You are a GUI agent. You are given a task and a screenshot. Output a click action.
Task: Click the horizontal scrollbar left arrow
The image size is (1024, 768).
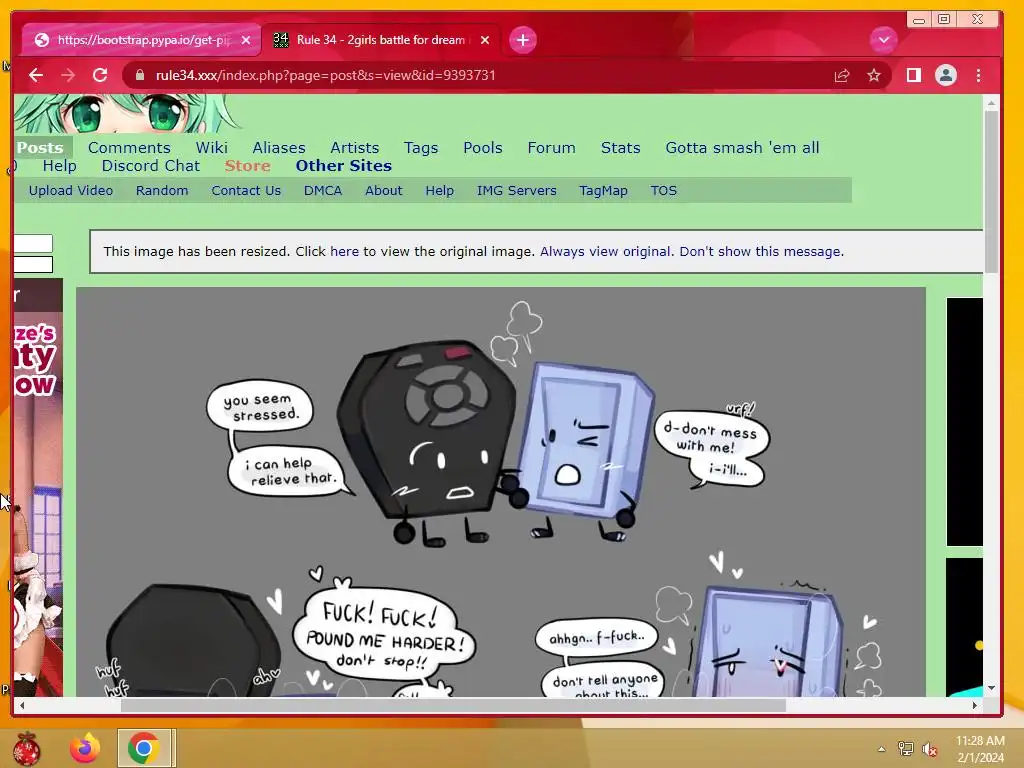click(x=22, y=705)
